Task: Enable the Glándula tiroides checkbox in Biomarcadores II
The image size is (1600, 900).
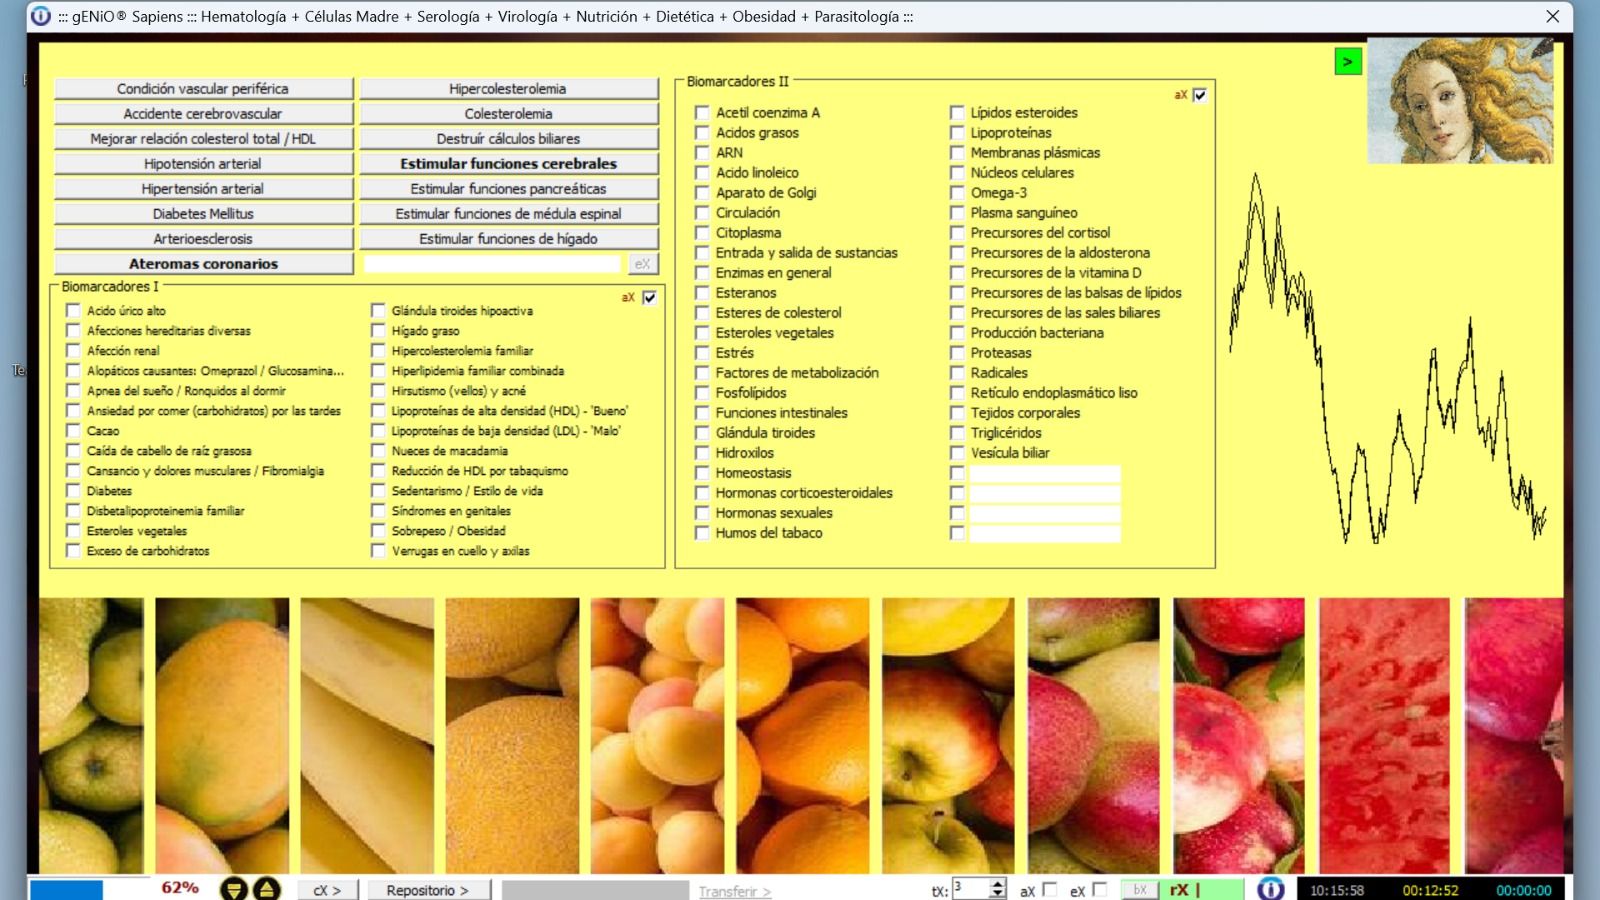Action: click(x=702, y=433)
